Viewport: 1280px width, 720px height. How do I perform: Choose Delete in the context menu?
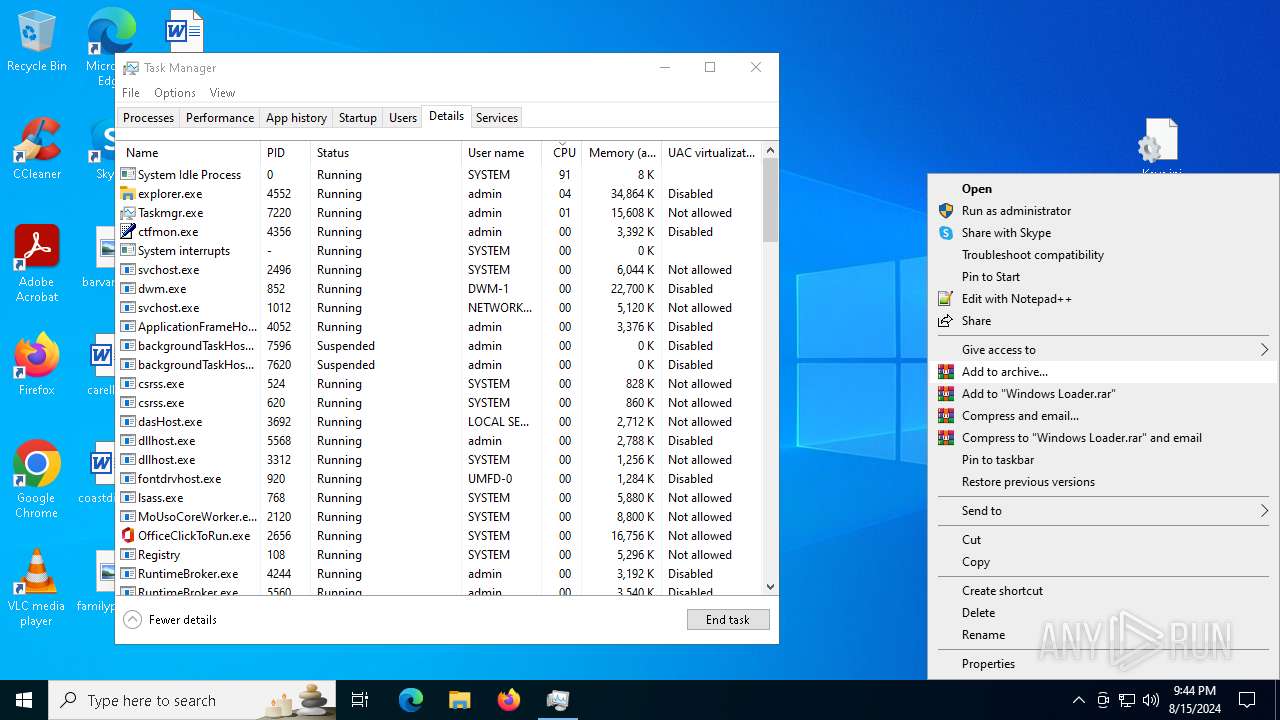1103,613
